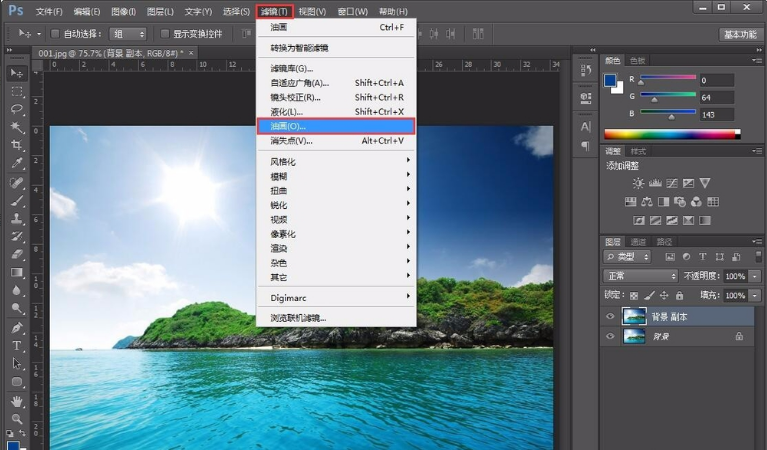The height and width of the screenshot is (450, 767).
Task: Add a Channel Mixer adjustment
Action: tap(696, 202)
